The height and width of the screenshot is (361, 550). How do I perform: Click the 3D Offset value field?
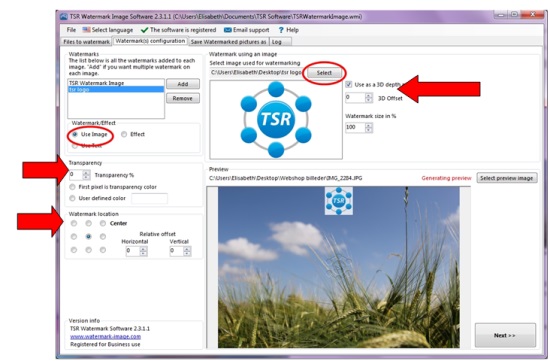355,98
